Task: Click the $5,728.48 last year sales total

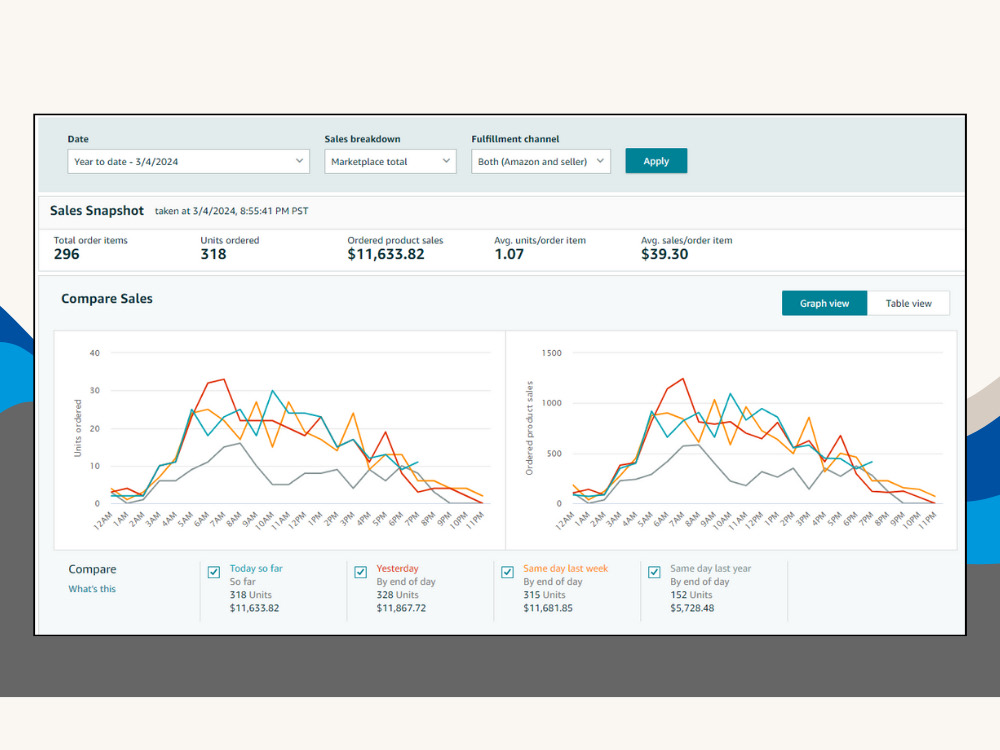Action: 692,608
